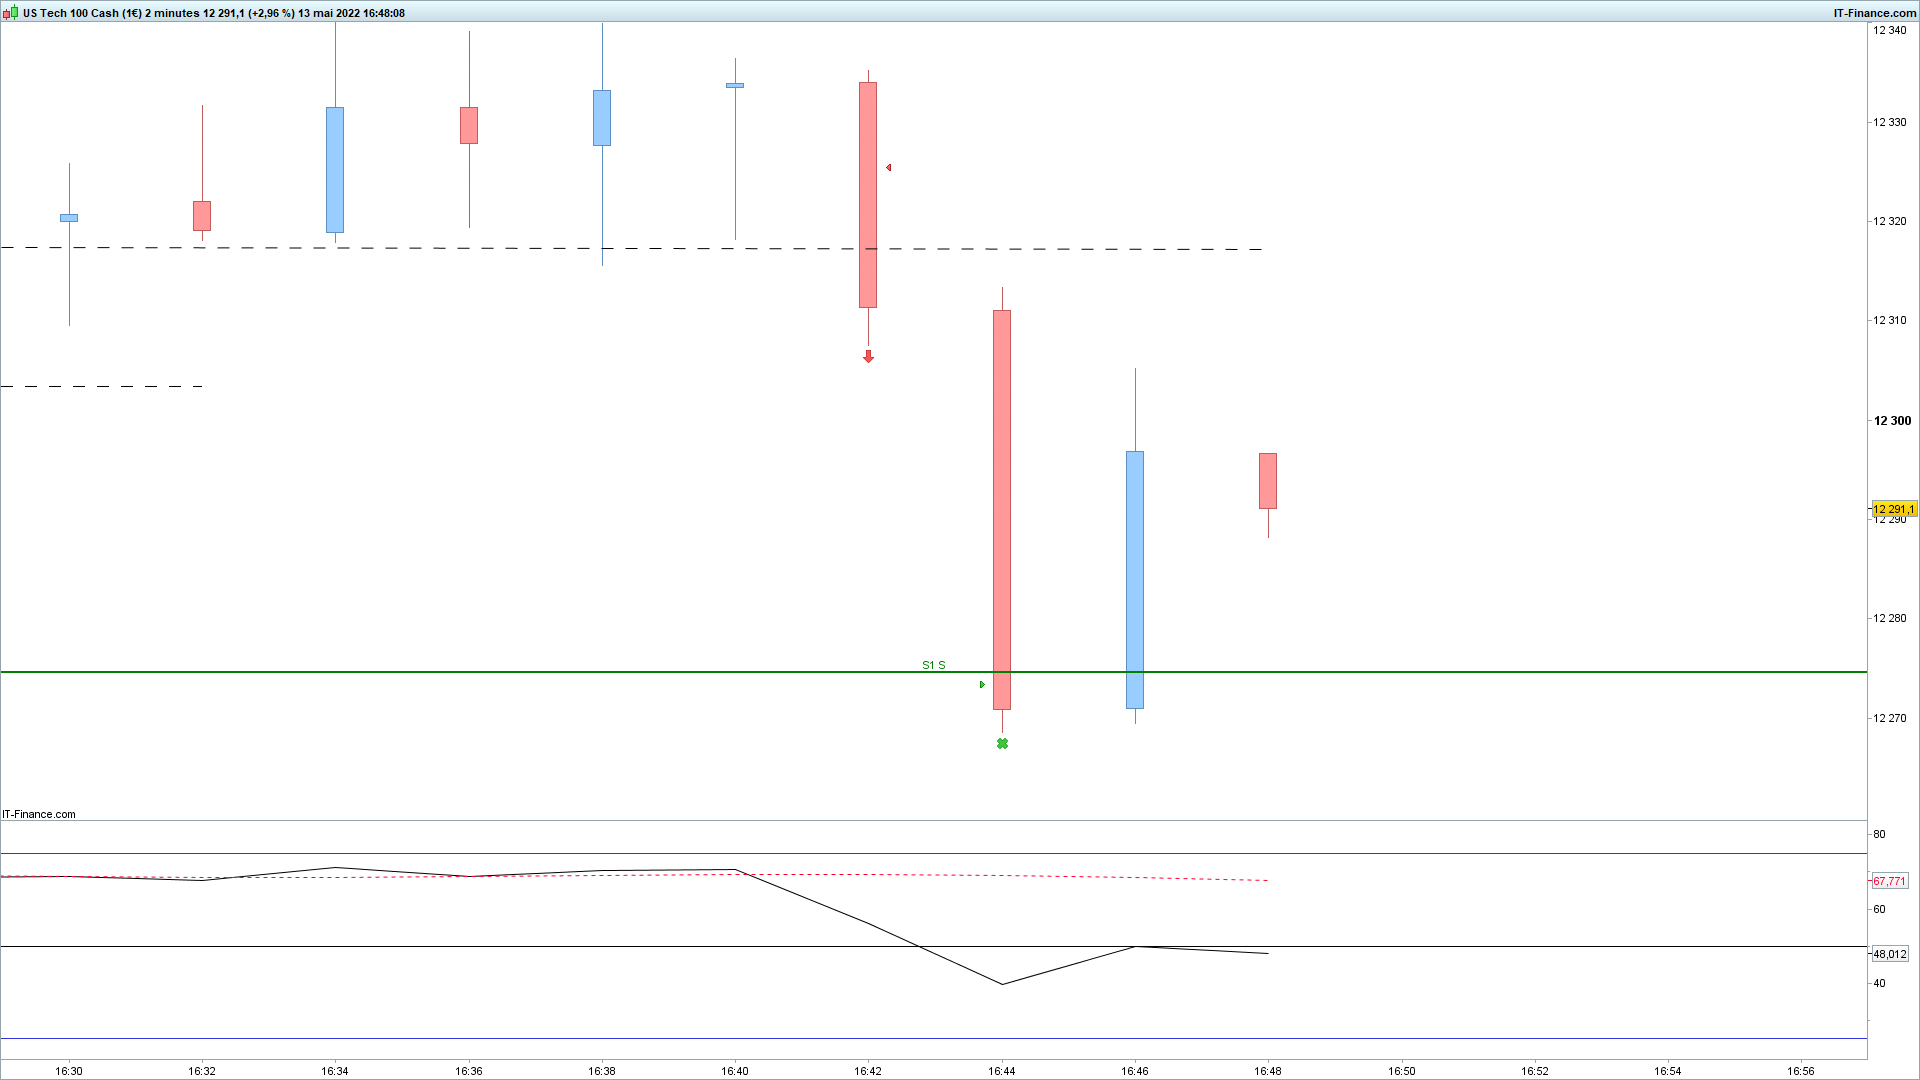This screenshot has height=1080, width=1920.
Task: Select the blue candle at 16:46
Action: (1135, 580)
